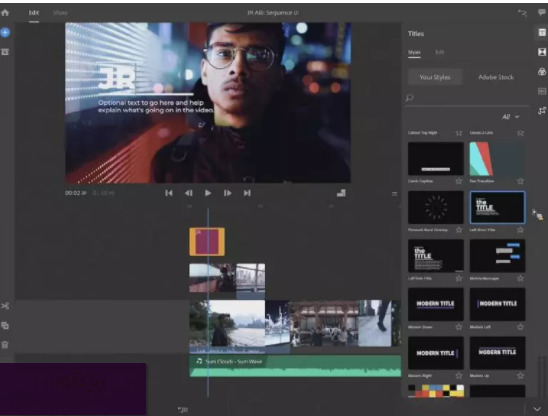The height and width of the screenshot is (416, 548).
Task: Jump to the end of the sequence
Action: click(x=247, y=193)
